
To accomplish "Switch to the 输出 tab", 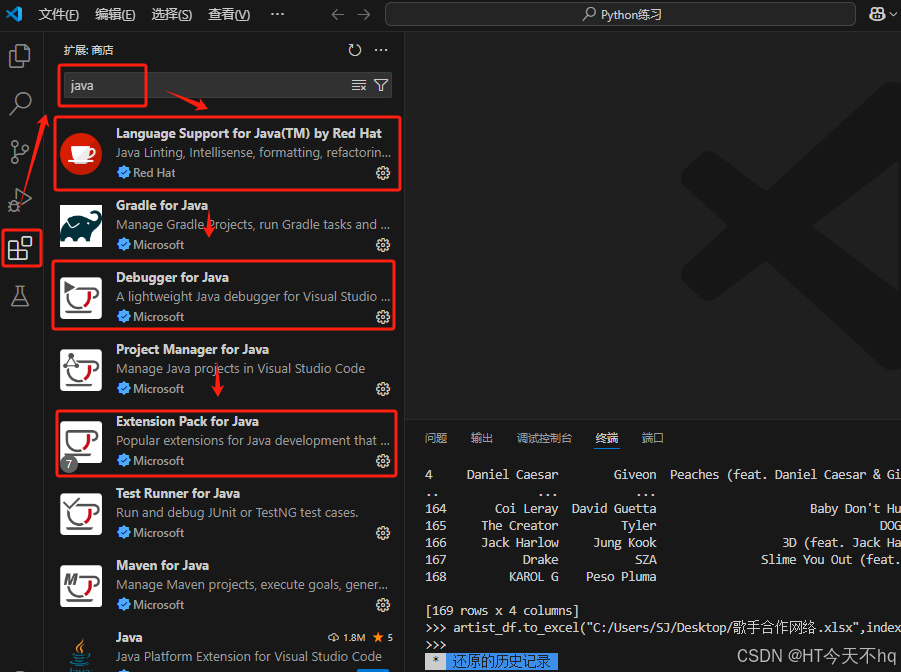I will pyautogui.click(x=481, y=437).
